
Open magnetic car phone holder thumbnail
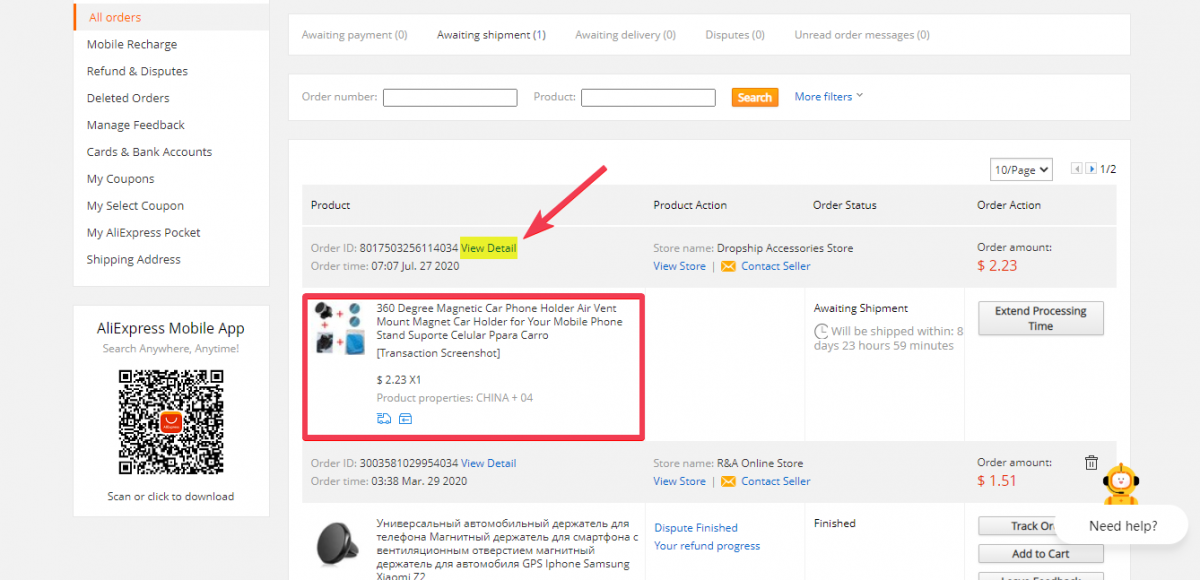(340, 330)
